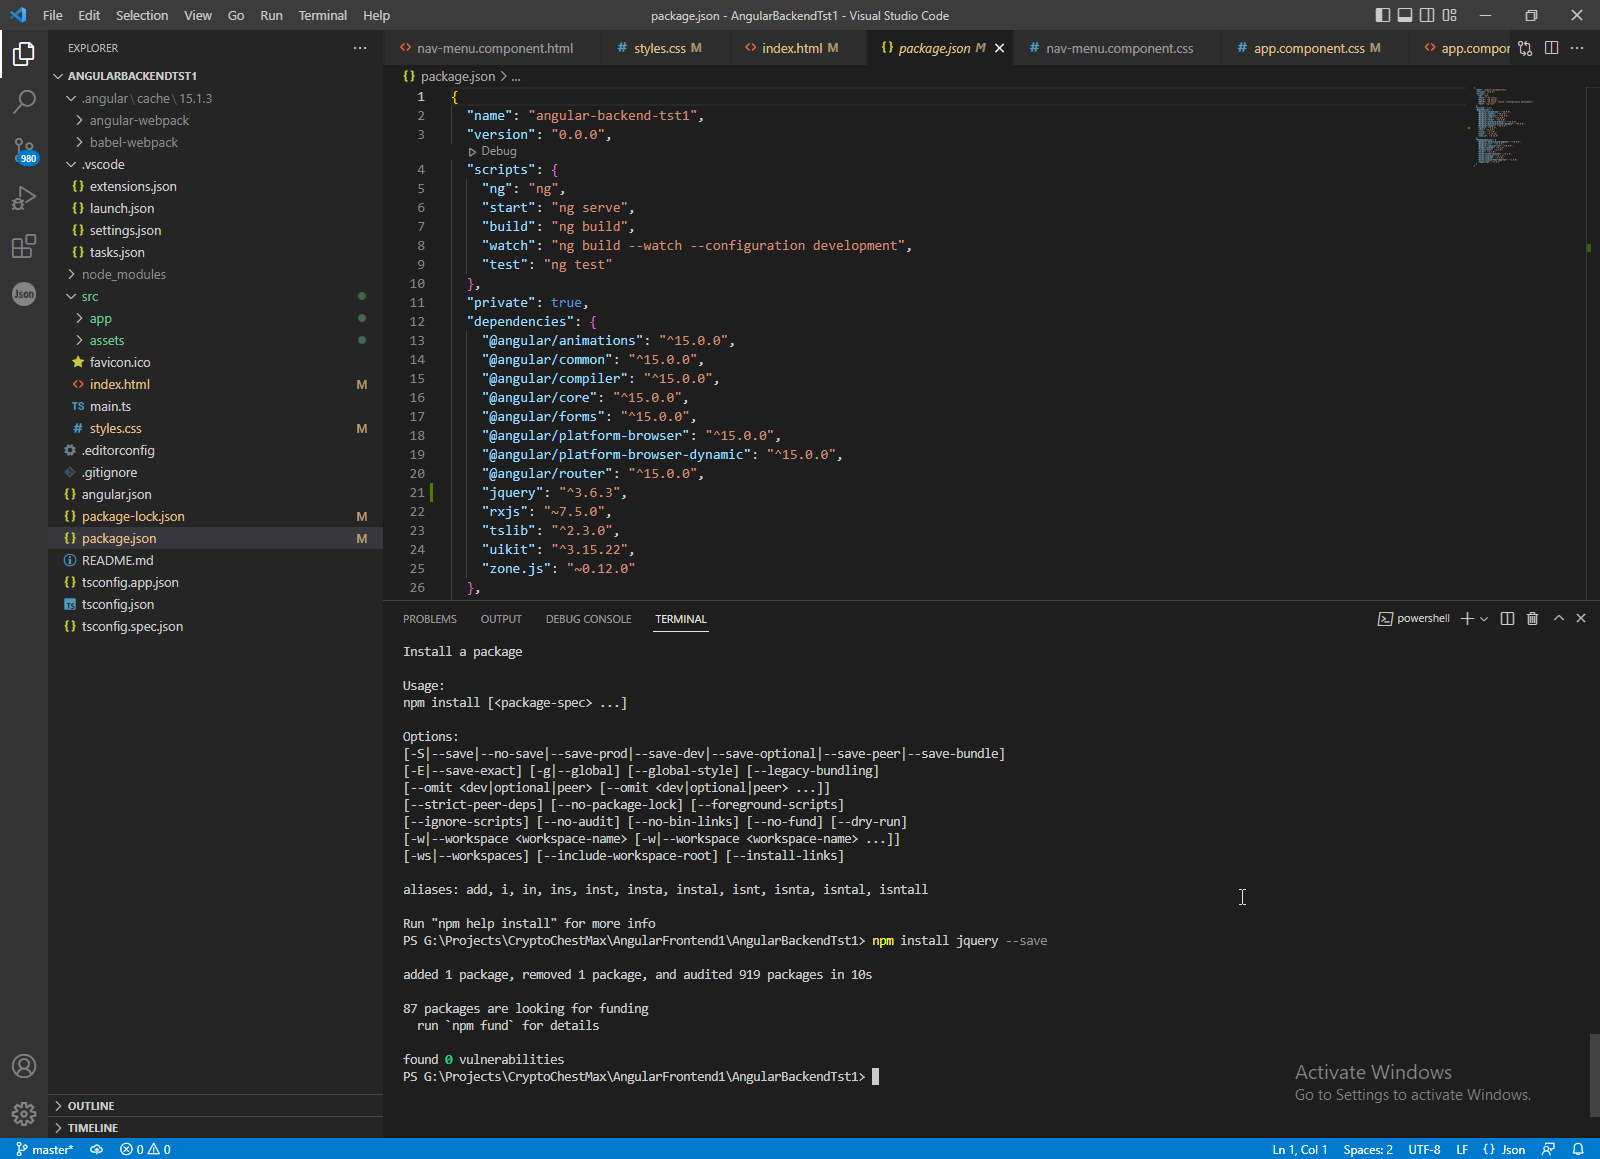Open the Search view in activity bar
The image size is (1600, 1159).
point(24,101)
